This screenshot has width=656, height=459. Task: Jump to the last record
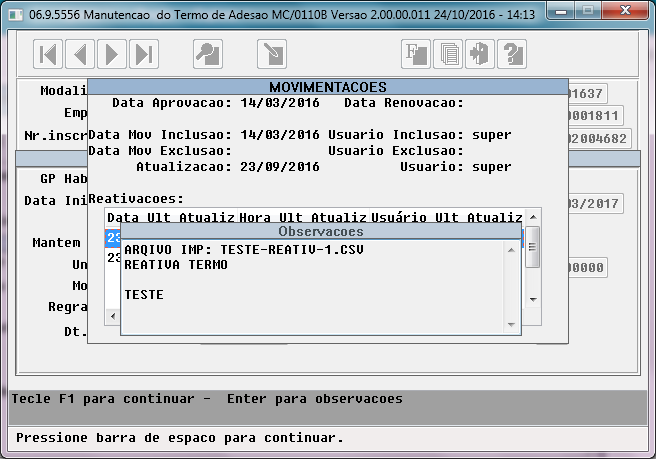(144, 54)
